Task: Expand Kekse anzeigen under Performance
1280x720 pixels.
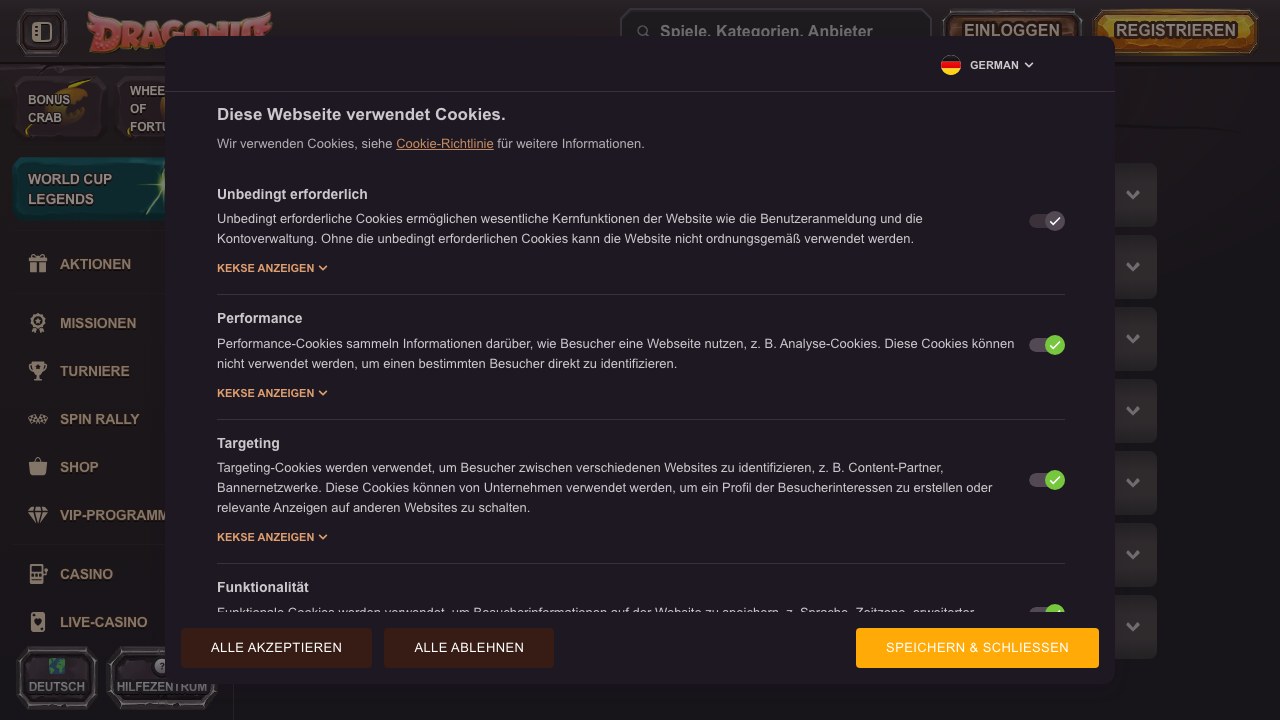Action: [272, 393]
